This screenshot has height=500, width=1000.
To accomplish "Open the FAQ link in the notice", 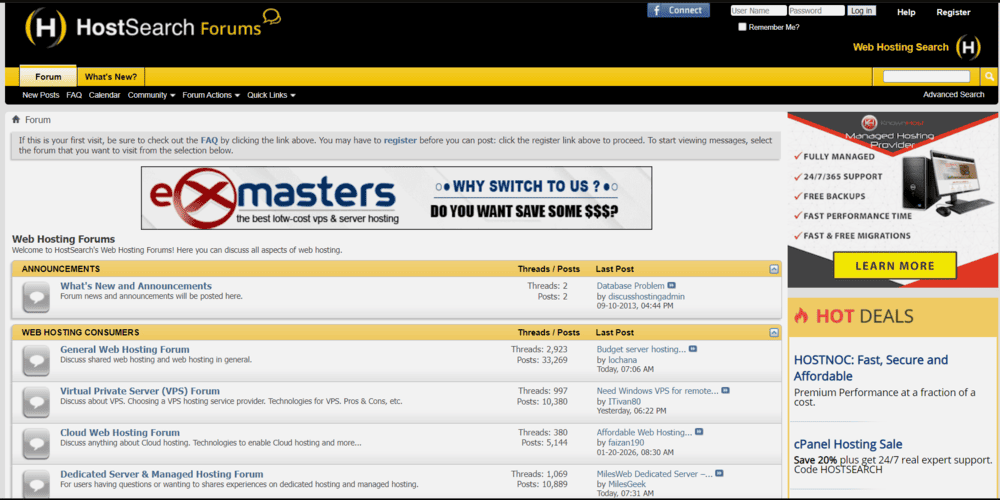I will 209,140.
